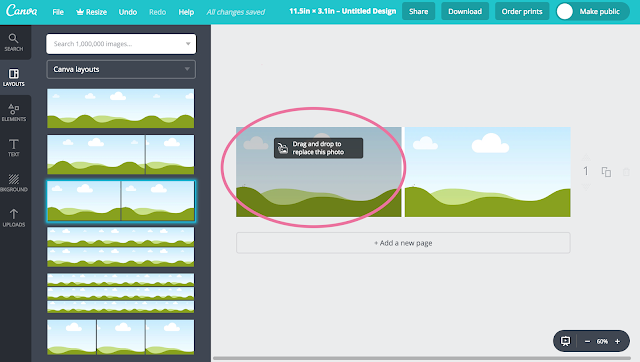Click the copy page icon
Viewport: 640px width, 362px height.
(606, 172)
